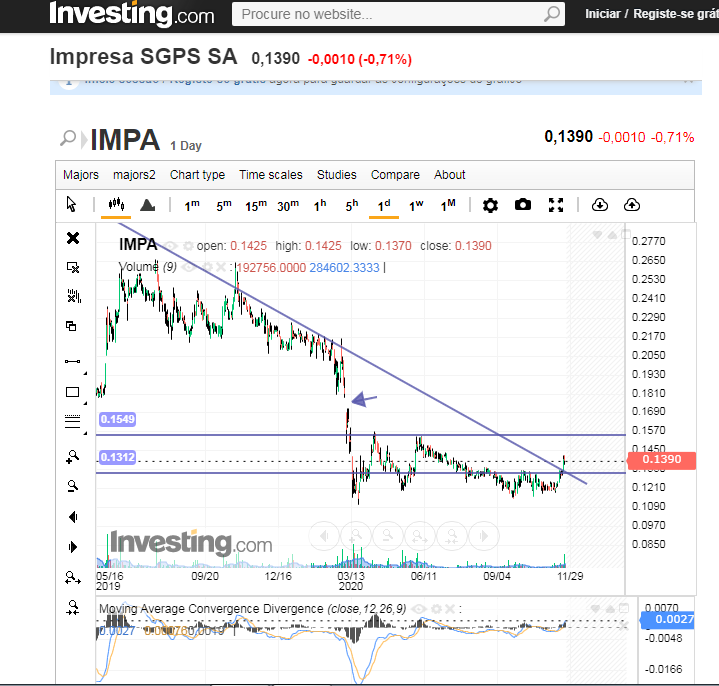Open the Majors menu
The image size is (719, 686).
pos(81,175)
